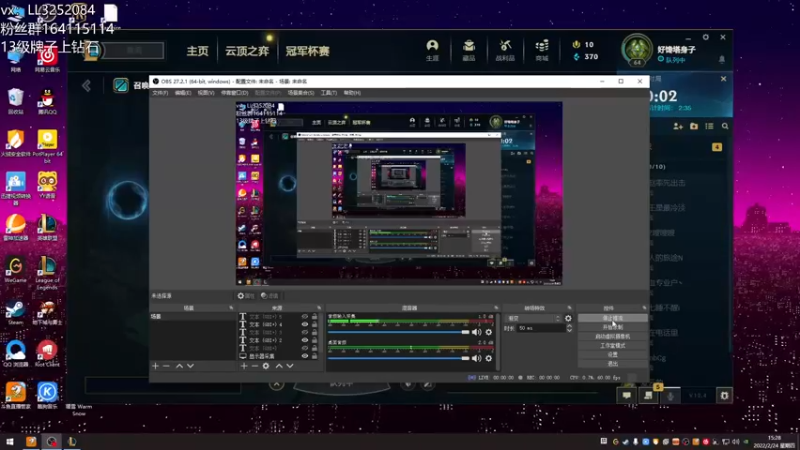Screen dimensions: 800x450
Task: Switch to 冠军杯赛 tab in League client
Action: coord(307,51)
